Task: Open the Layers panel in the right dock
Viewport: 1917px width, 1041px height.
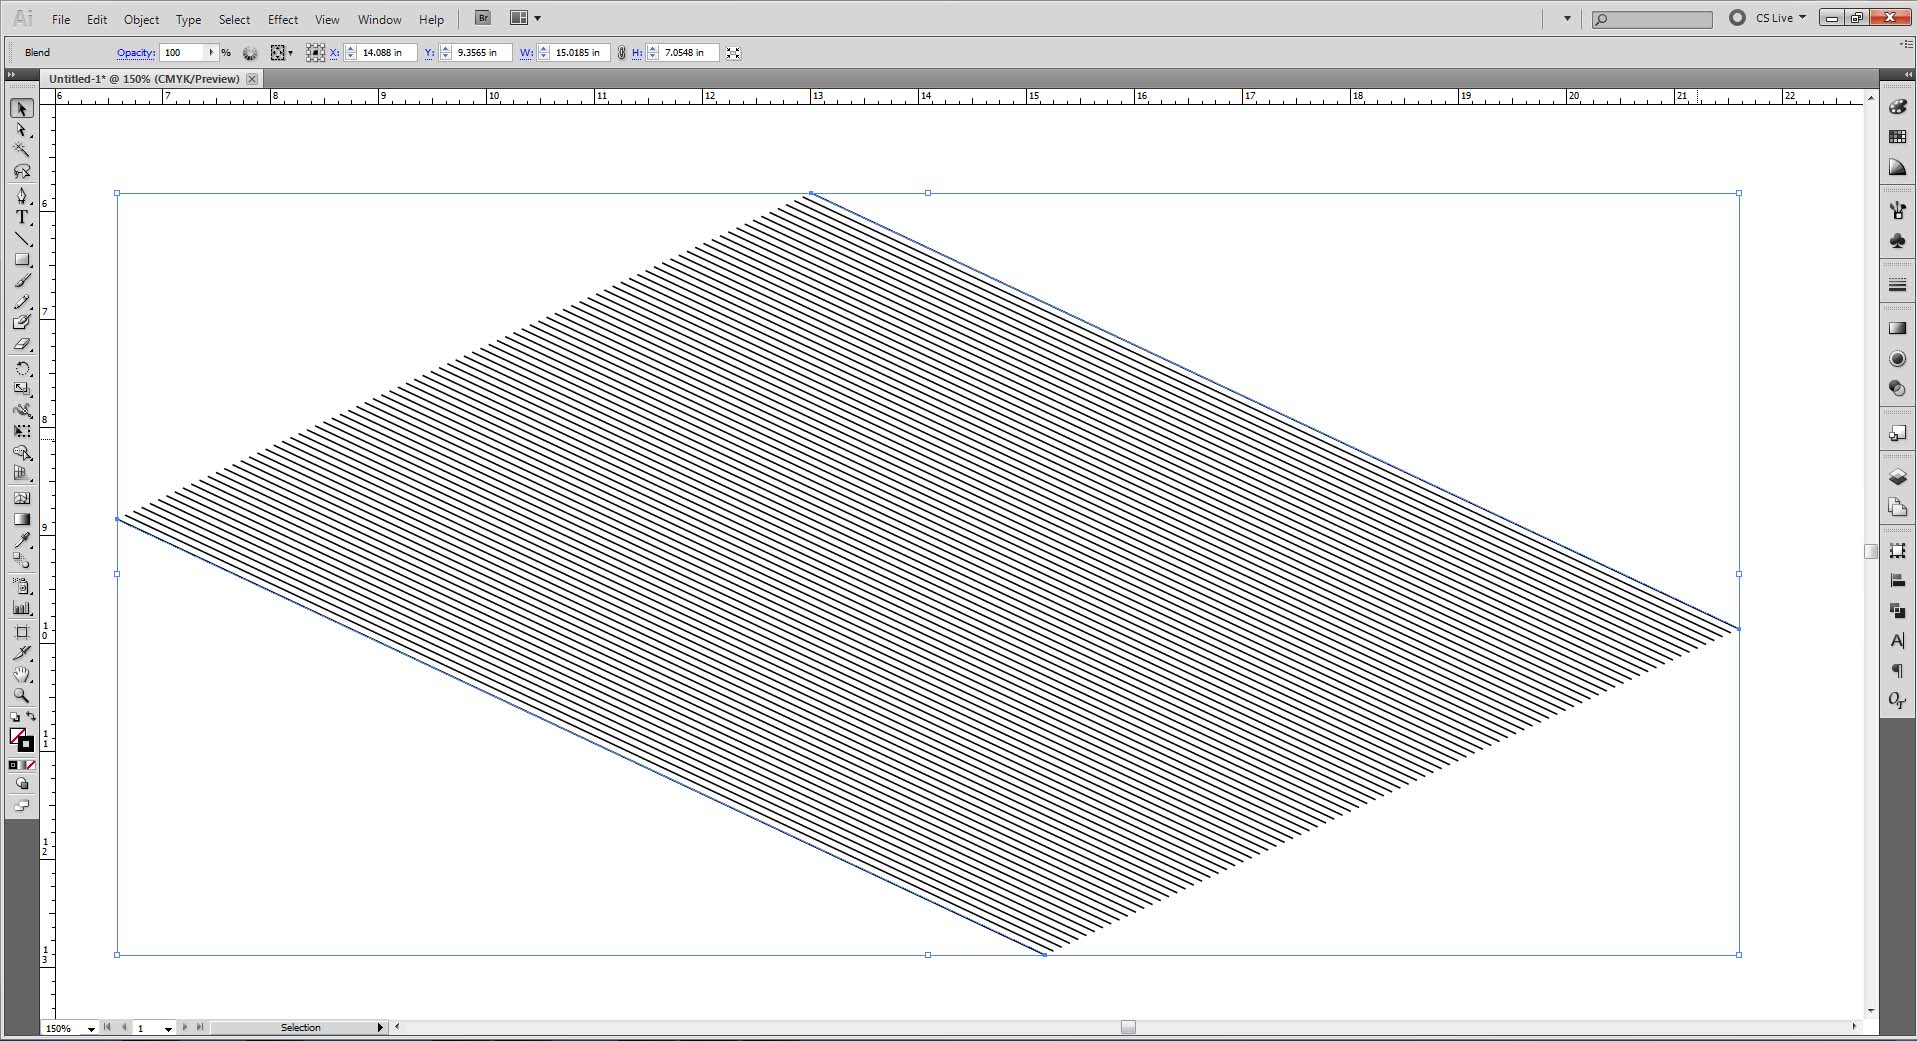Action: 1897,478
